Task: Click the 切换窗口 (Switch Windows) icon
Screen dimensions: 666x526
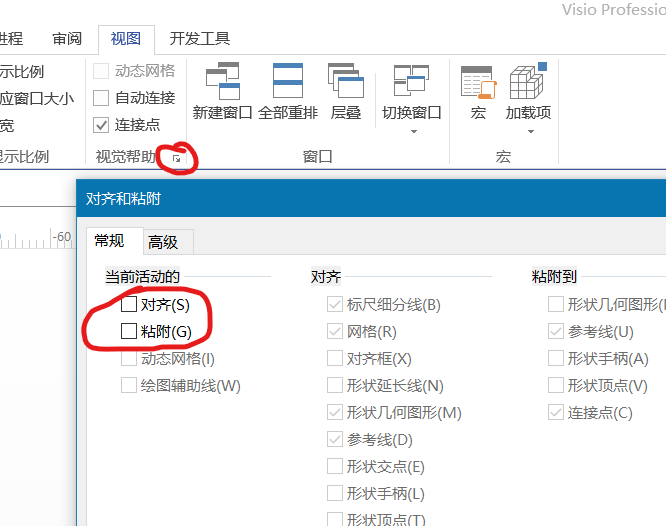Action: 411,80
